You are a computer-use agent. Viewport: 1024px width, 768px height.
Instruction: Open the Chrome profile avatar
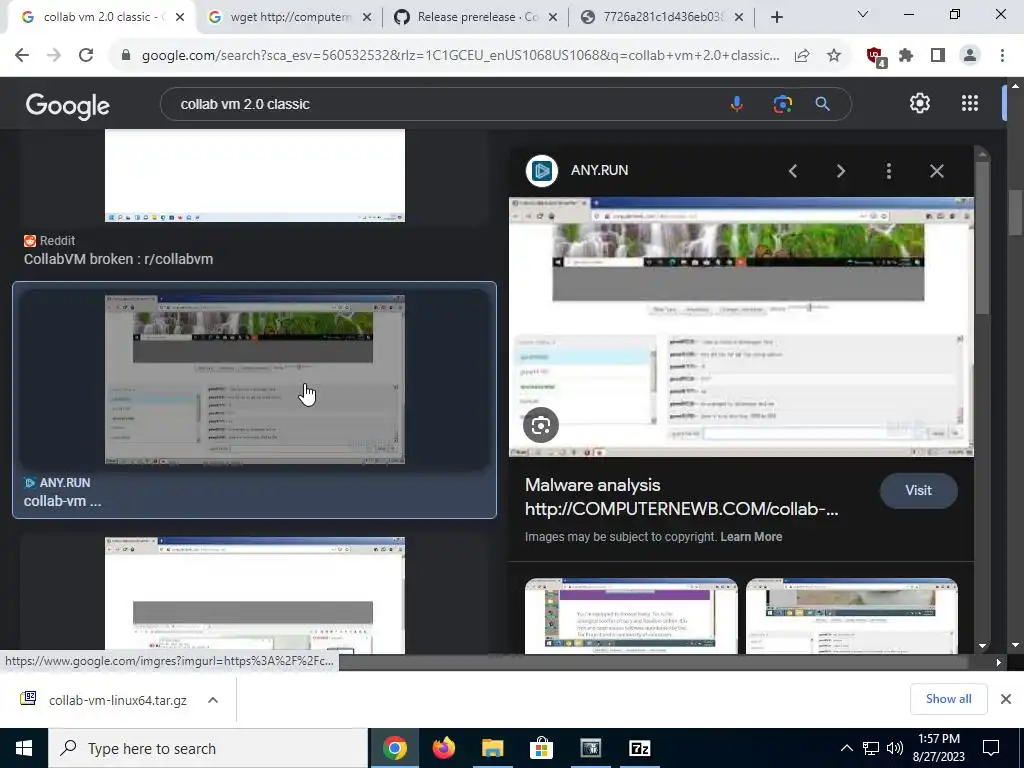point(970,56)
